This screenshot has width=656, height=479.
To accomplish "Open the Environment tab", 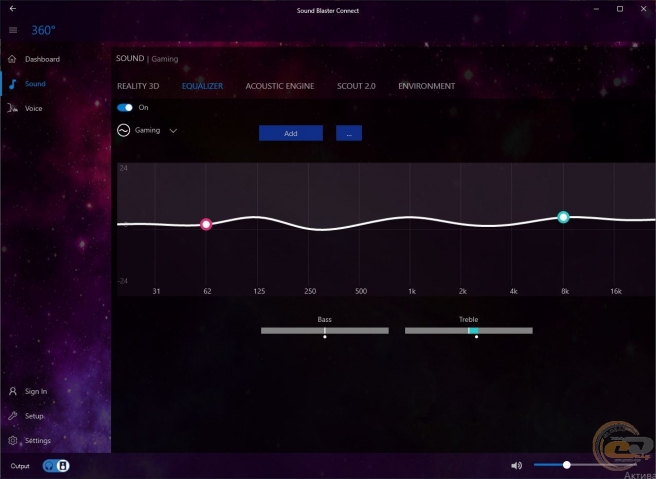I will (x=427, y=86).
